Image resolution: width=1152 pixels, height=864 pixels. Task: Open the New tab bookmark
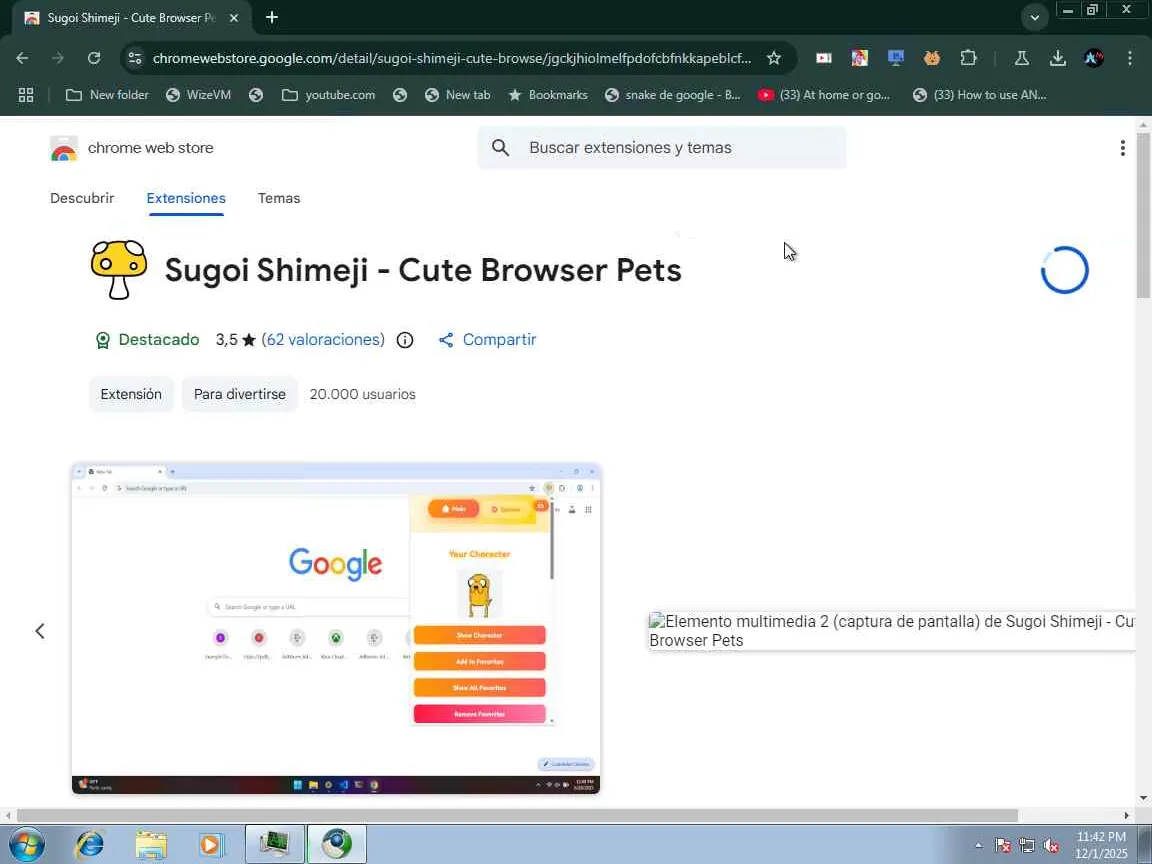coord(458,95)
